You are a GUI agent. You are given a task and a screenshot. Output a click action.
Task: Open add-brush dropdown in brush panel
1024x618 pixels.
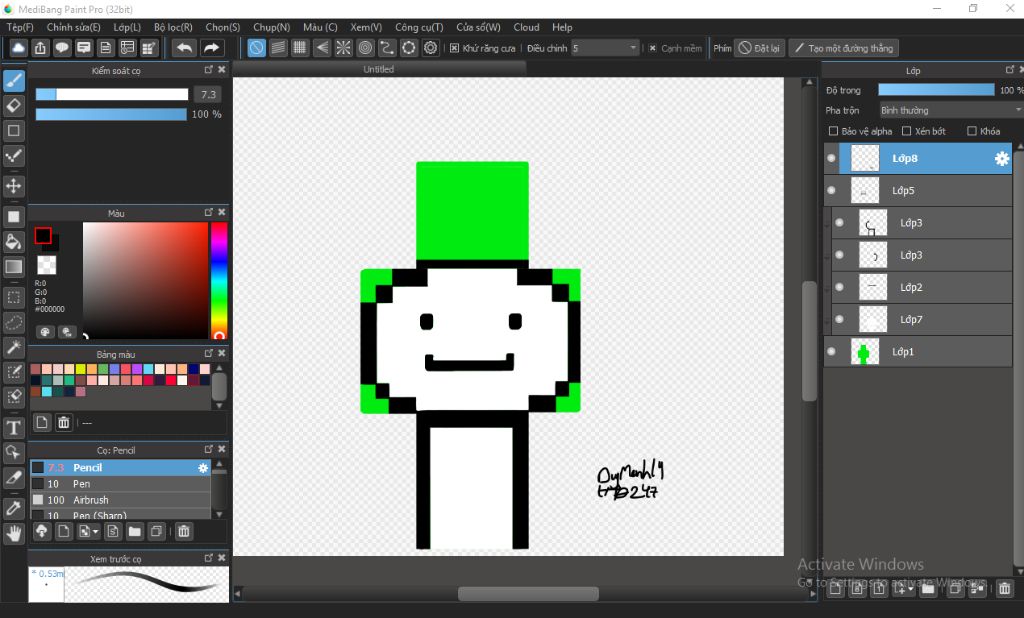click(89, 531)
